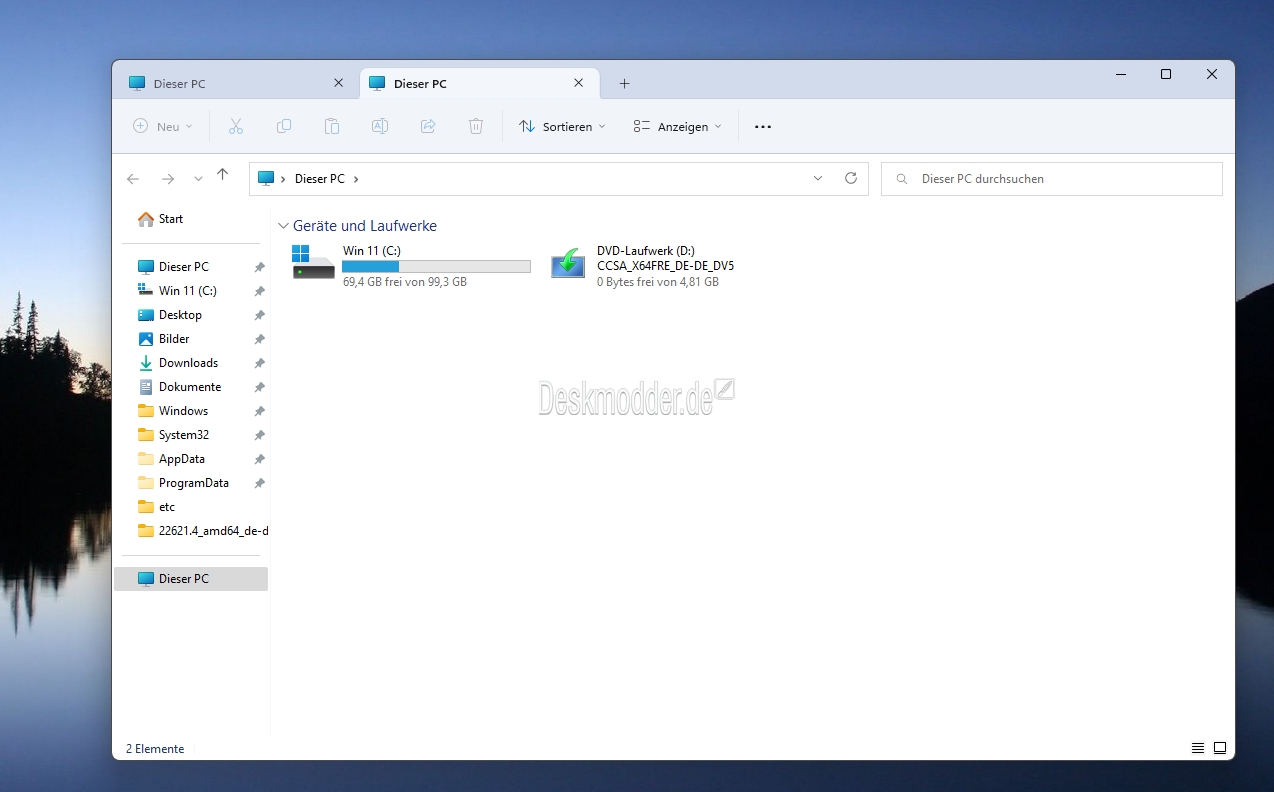The height and width of the screenshot is (792, 1274).
Task: Click the PC icon in address bar
Action: (265, 178)
